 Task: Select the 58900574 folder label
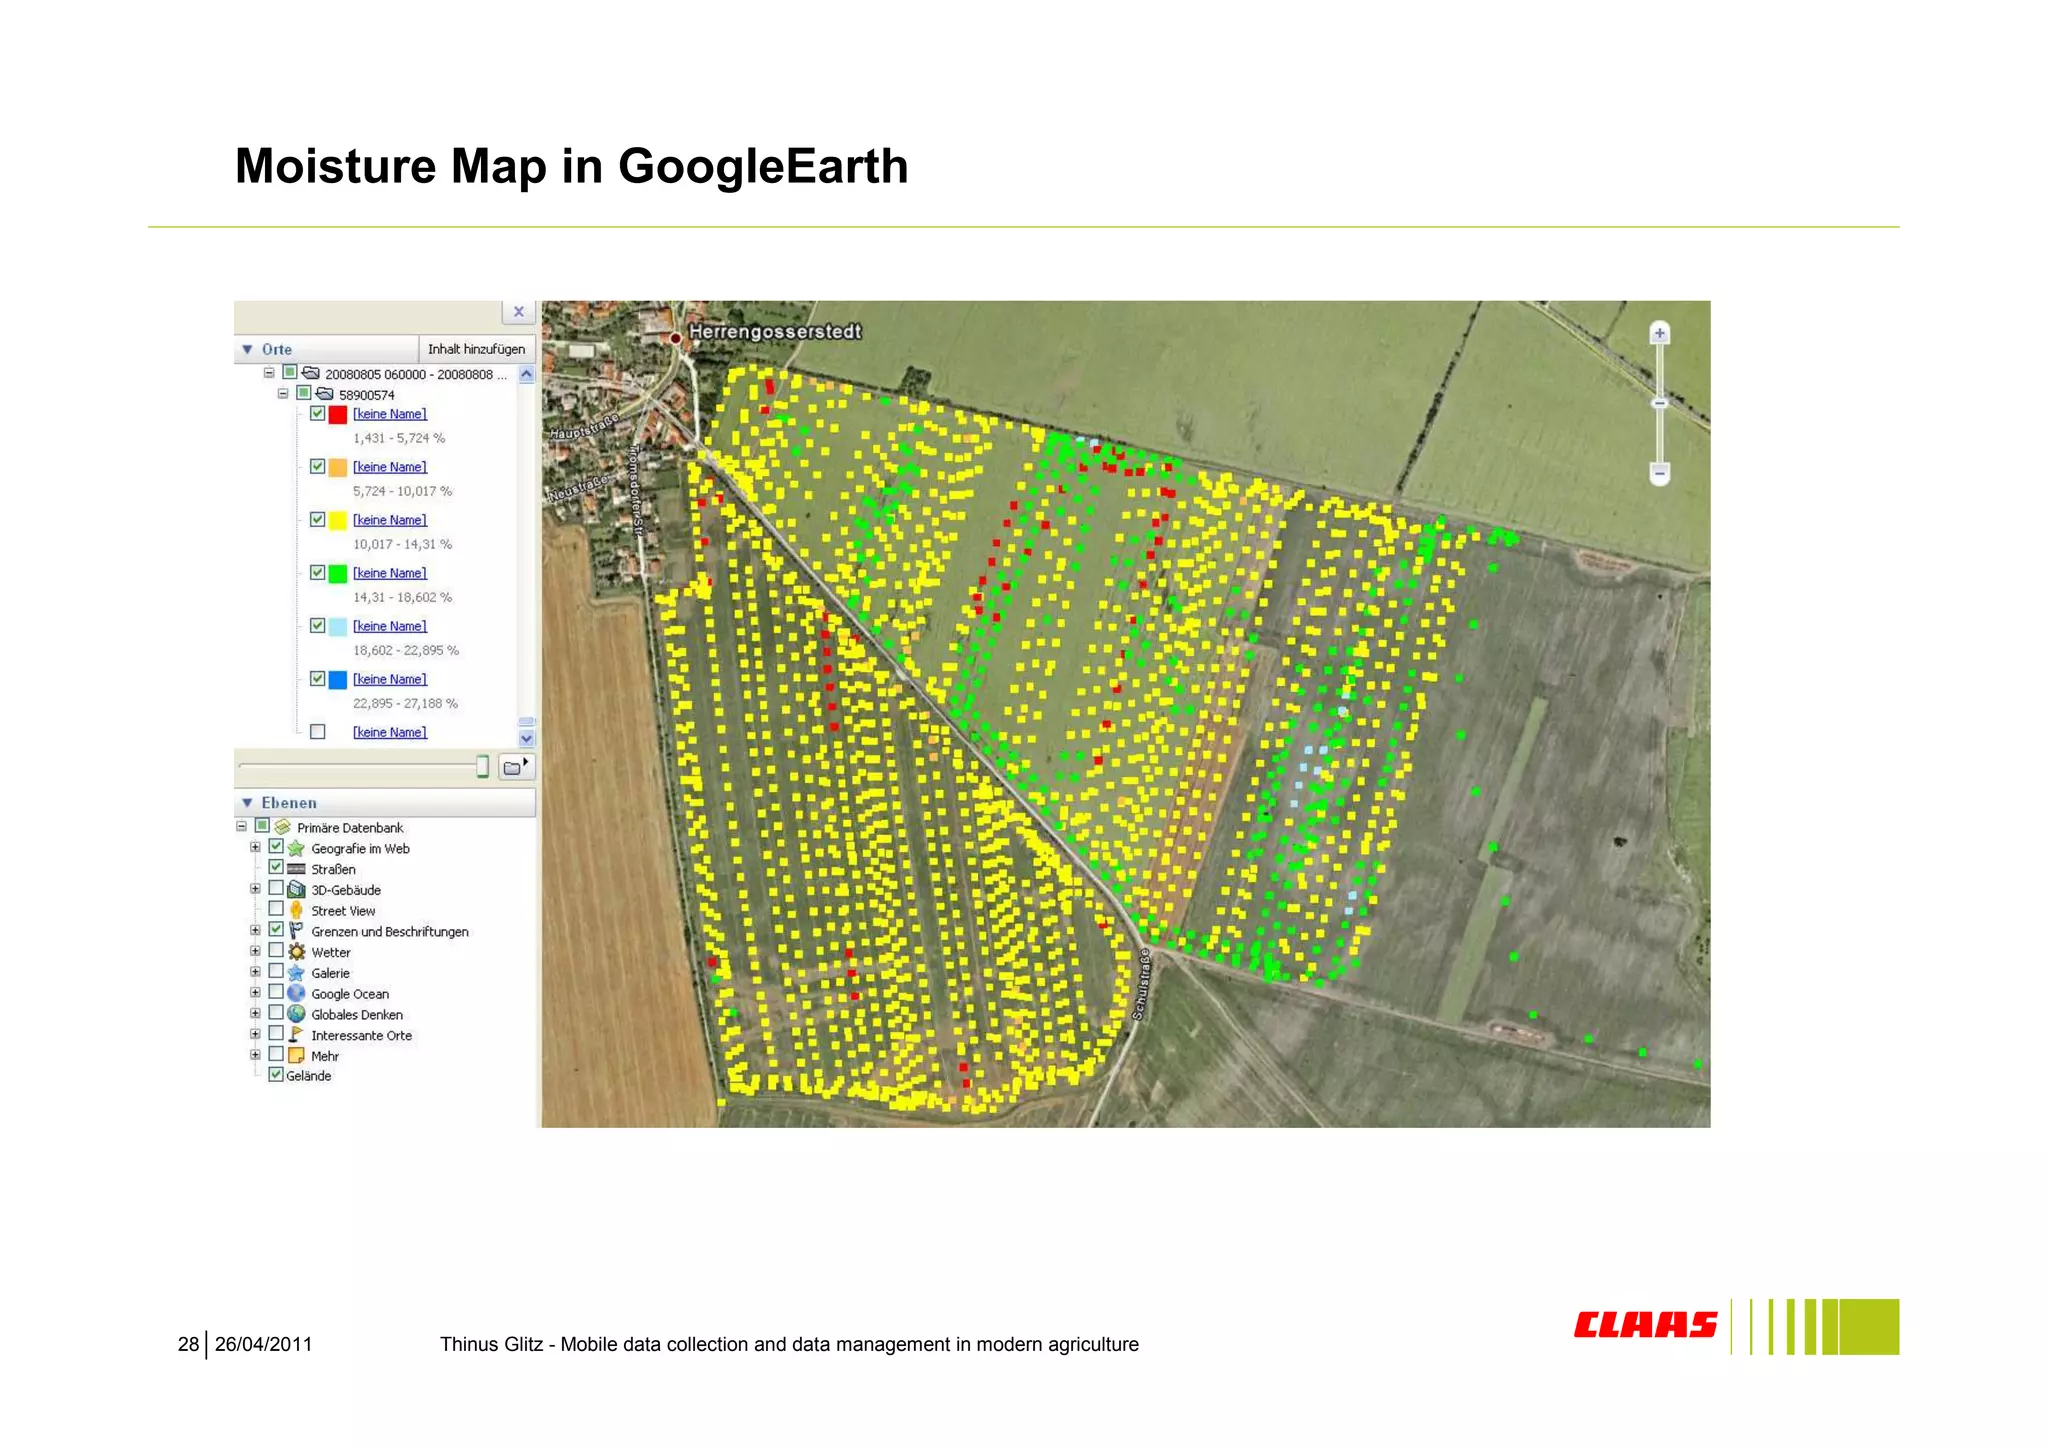click(x=366, y=395)
